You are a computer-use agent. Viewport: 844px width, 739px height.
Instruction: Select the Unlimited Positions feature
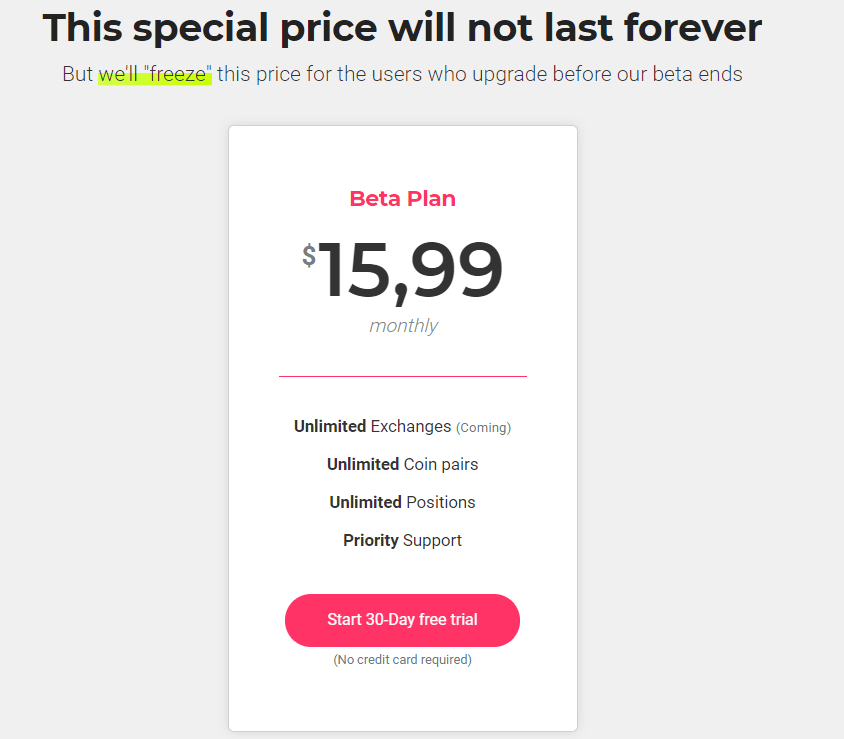[x=402, y=502]
